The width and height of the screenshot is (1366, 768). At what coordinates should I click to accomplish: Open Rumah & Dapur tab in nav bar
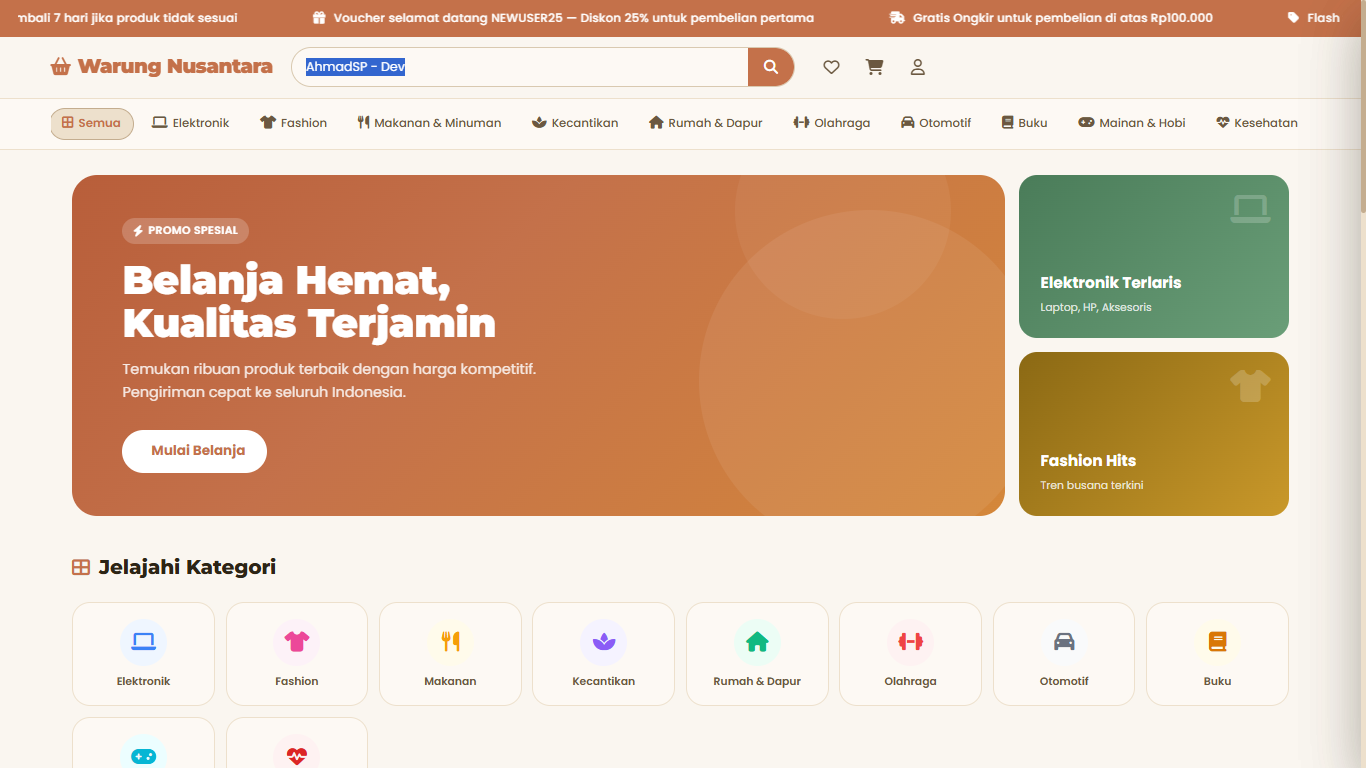pyautogui.click(x=706, y=123)
